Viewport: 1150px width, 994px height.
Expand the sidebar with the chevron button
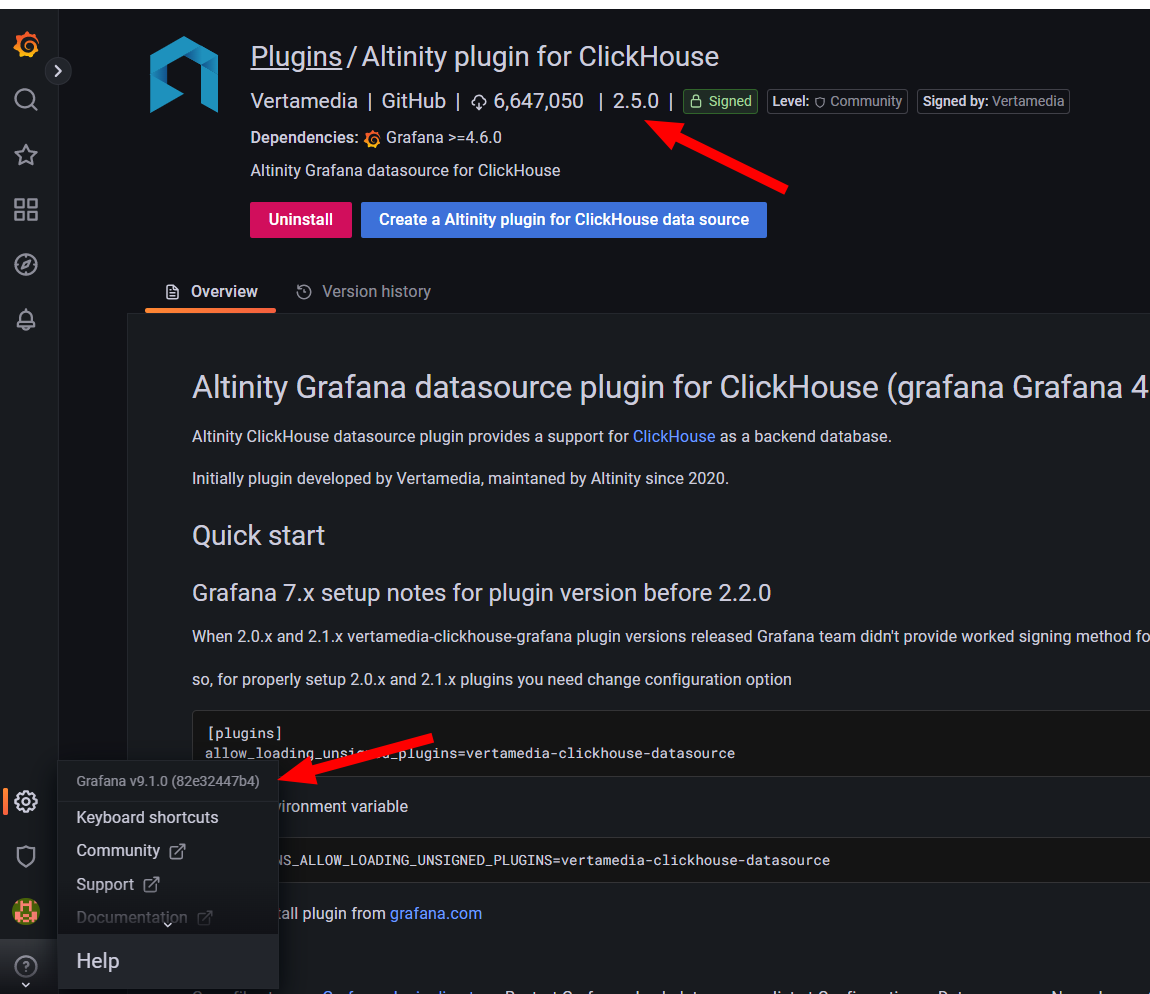58,71
